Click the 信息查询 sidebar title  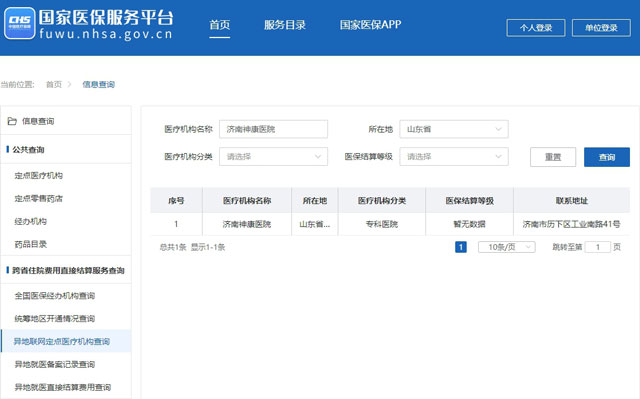(38, 121)
